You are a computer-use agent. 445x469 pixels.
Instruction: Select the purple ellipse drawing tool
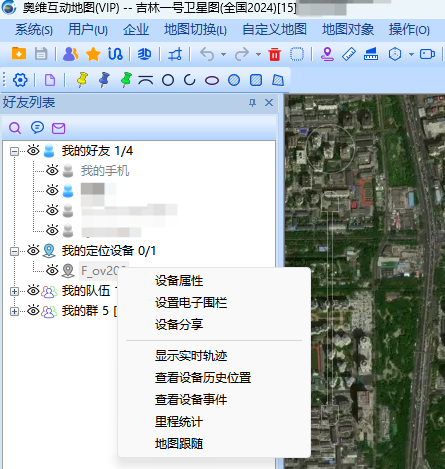click(212, 81)
